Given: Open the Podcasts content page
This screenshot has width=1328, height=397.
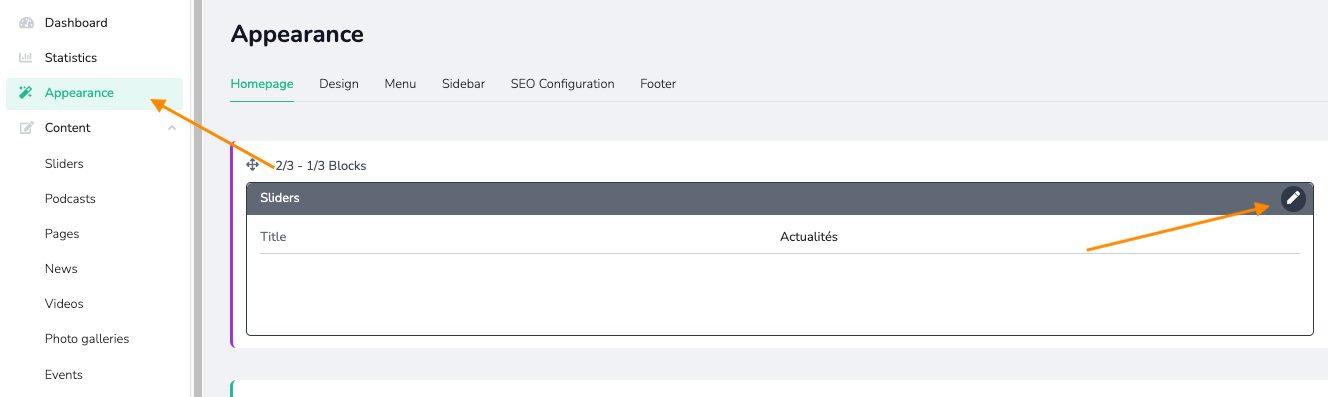Looking at the screenshot, I should 70,198.
